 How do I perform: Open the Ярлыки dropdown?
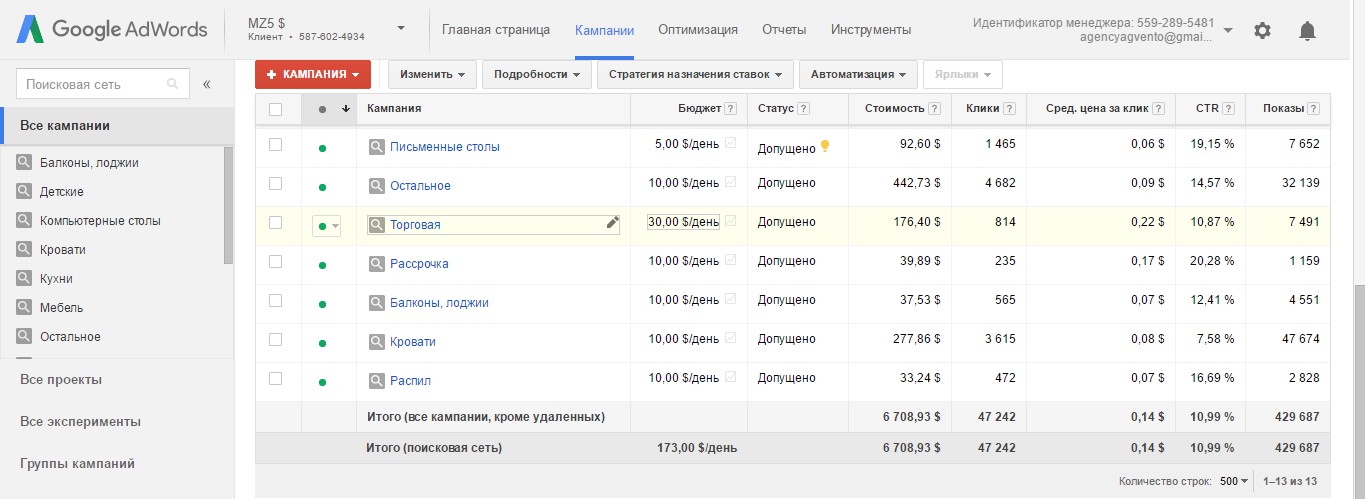(x=962, y=74)
